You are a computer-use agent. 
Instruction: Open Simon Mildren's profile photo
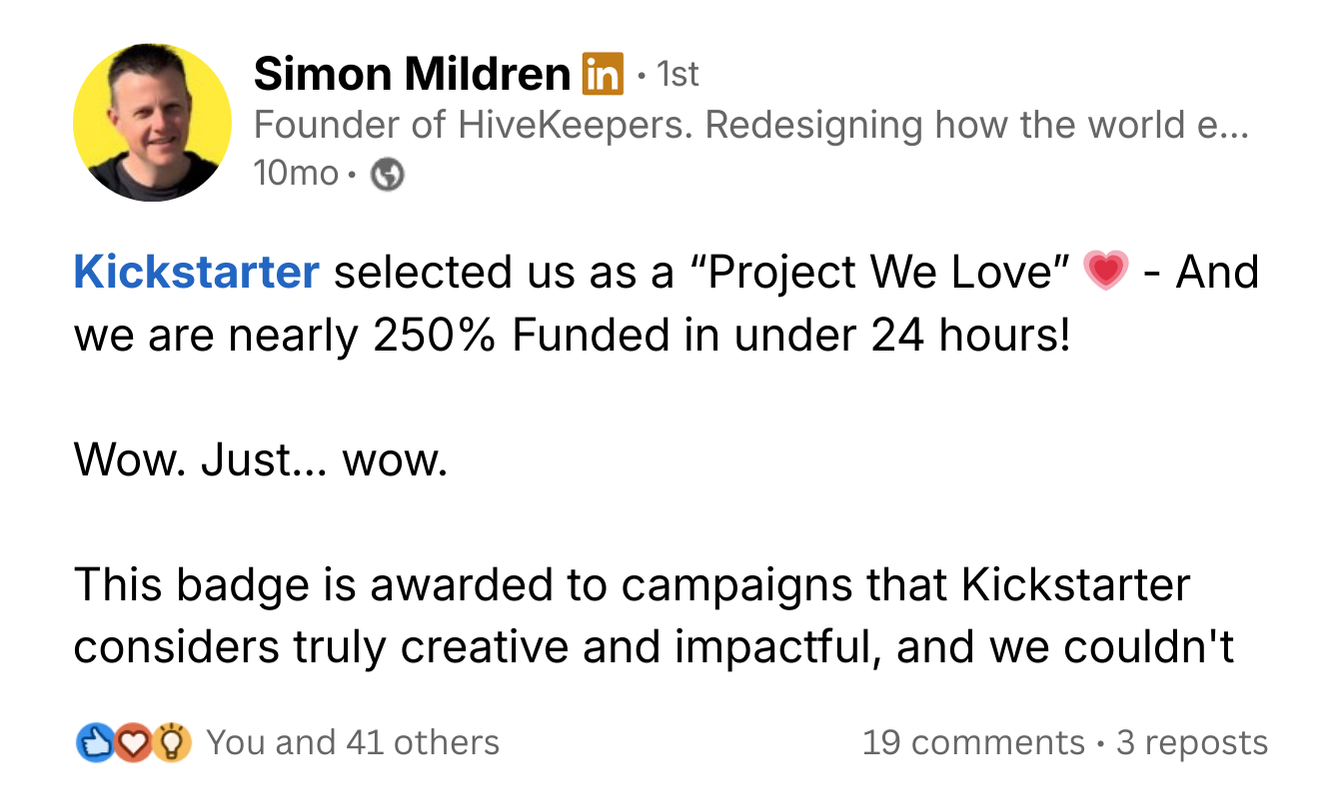(152, 122)
